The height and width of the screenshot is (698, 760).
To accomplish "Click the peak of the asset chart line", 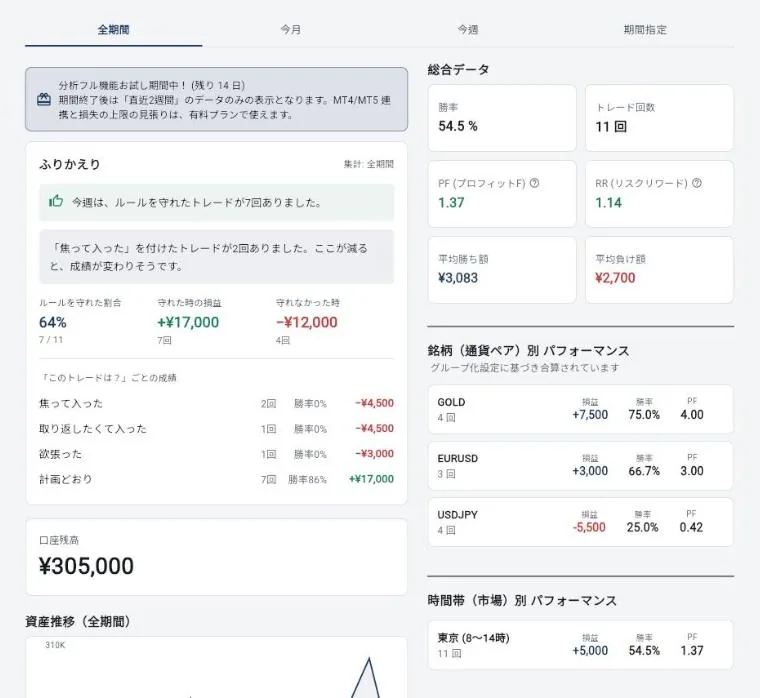I will [369, 658].
